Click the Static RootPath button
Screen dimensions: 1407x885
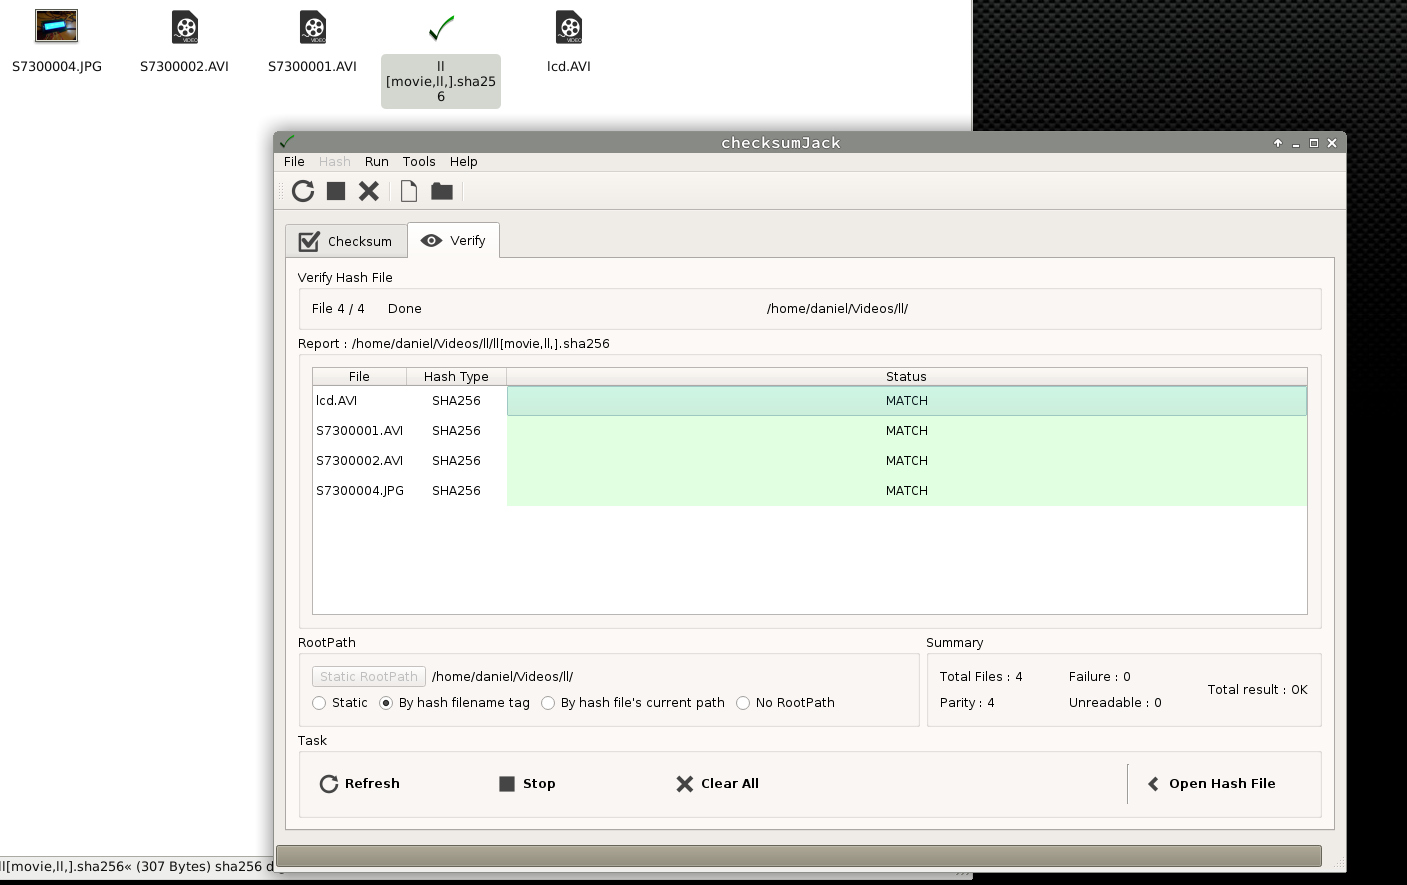369,677
